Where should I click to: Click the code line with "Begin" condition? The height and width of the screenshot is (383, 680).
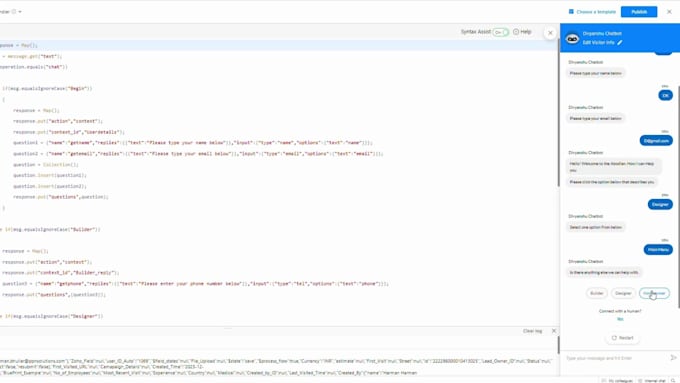click(47, 88)
